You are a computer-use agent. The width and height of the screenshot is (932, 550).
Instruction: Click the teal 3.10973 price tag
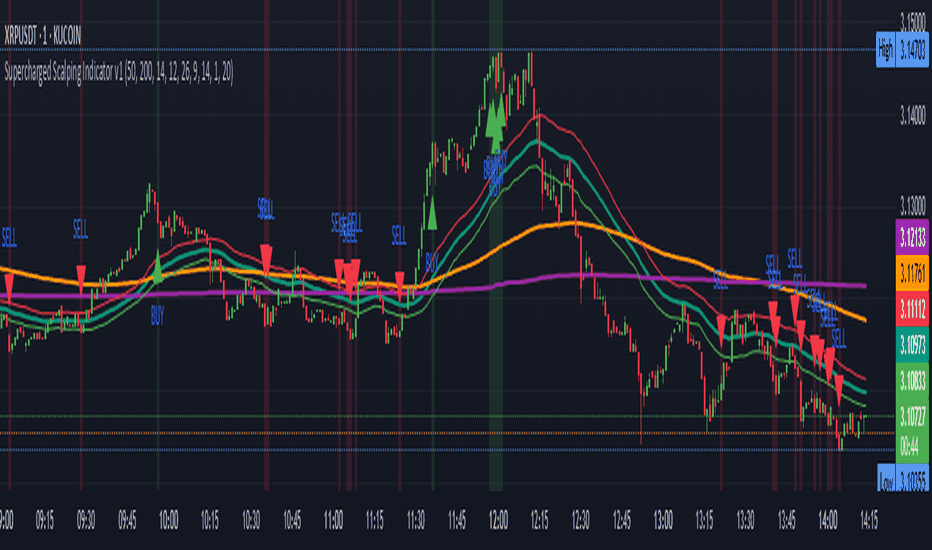click(x=912, y=344)
